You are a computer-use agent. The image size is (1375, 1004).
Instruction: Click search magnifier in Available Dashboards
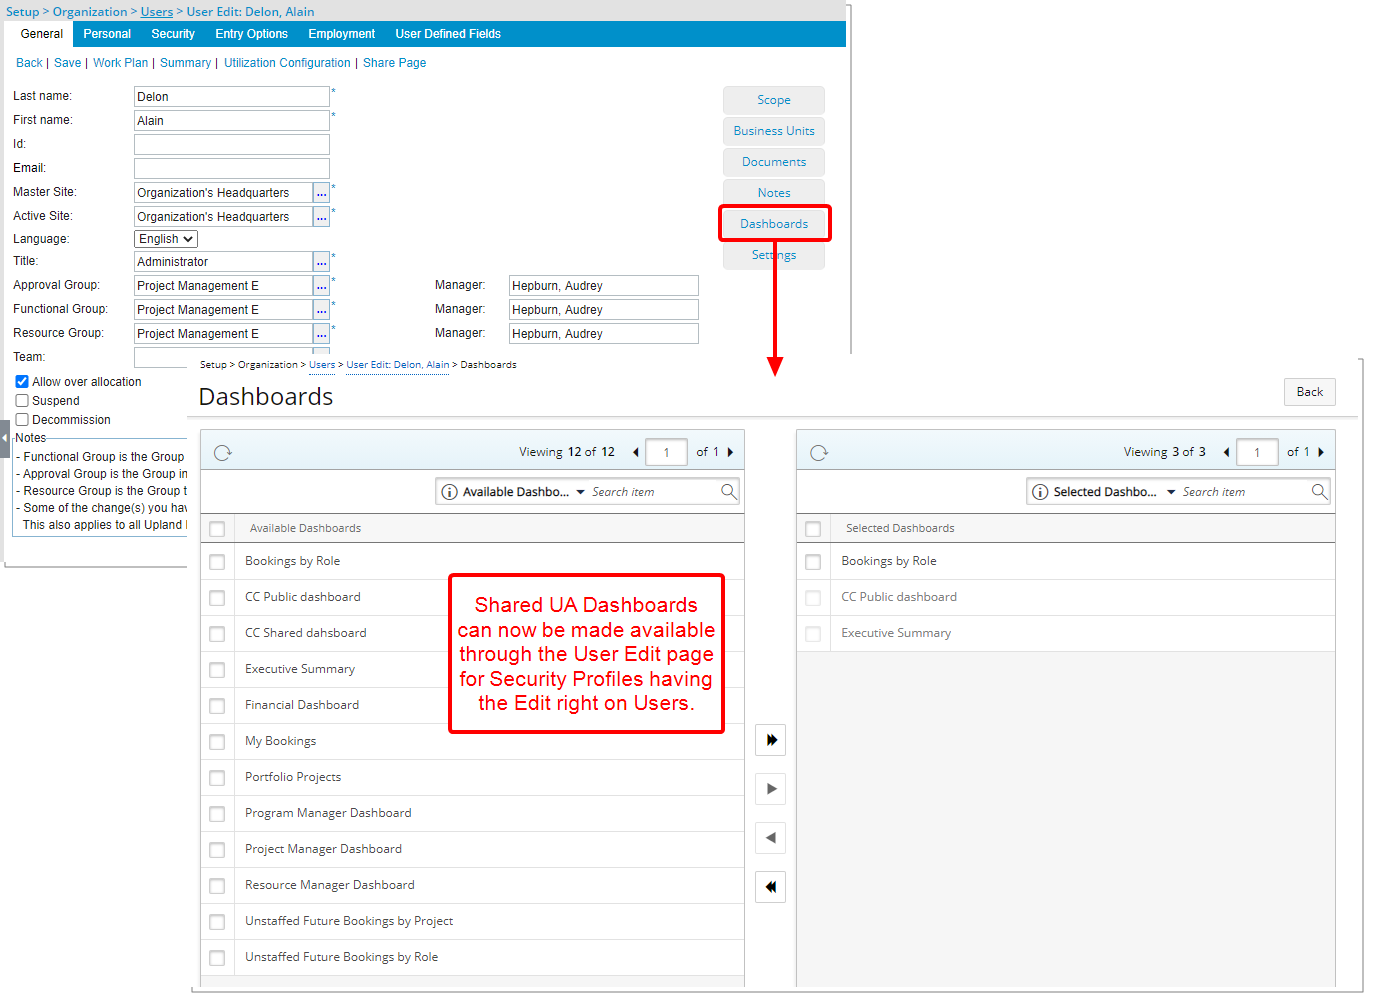click(729, 491)
